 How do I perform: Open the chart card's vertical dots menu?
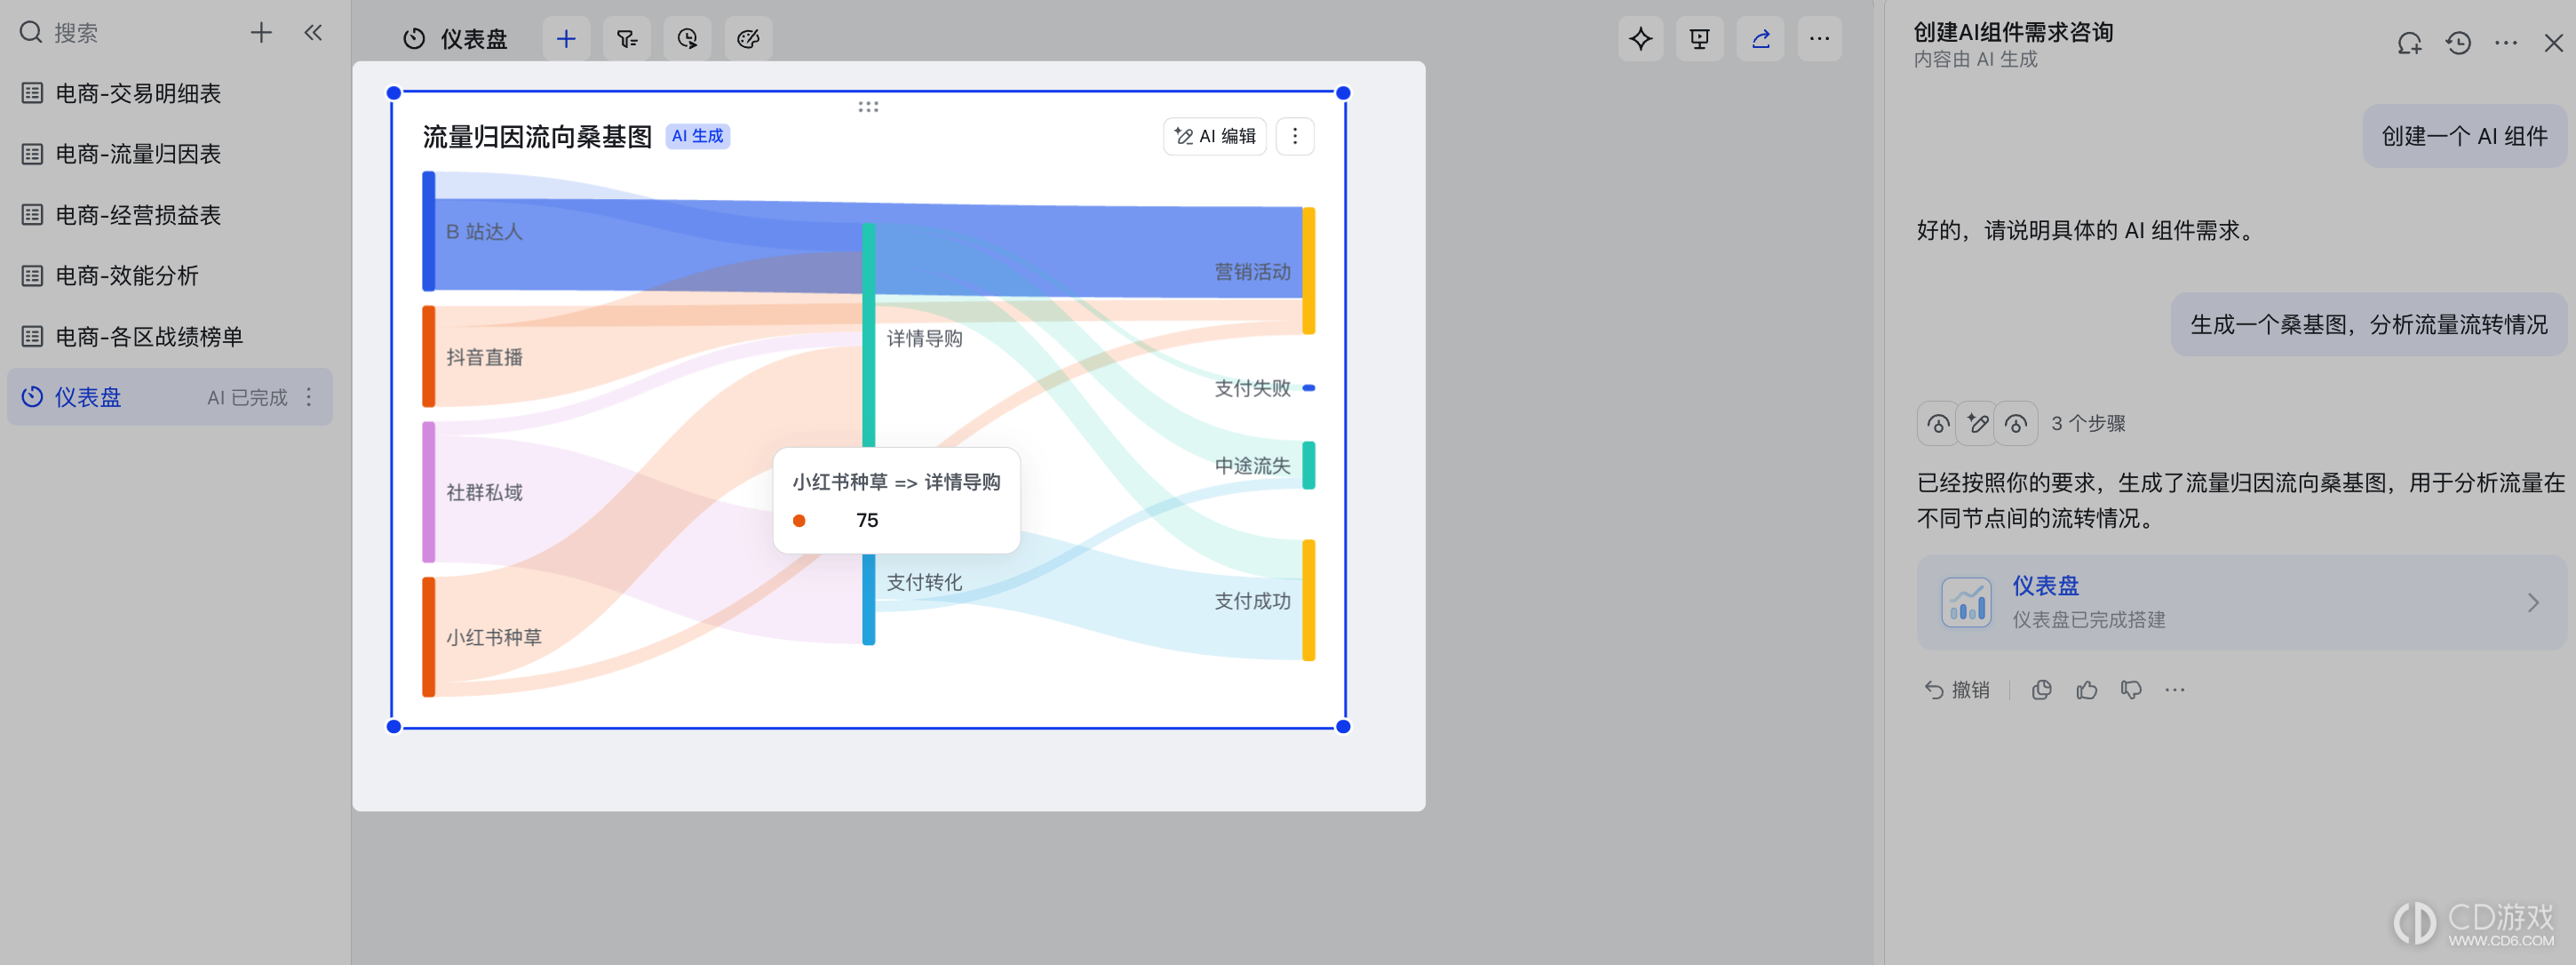[x=1295, y=136]
